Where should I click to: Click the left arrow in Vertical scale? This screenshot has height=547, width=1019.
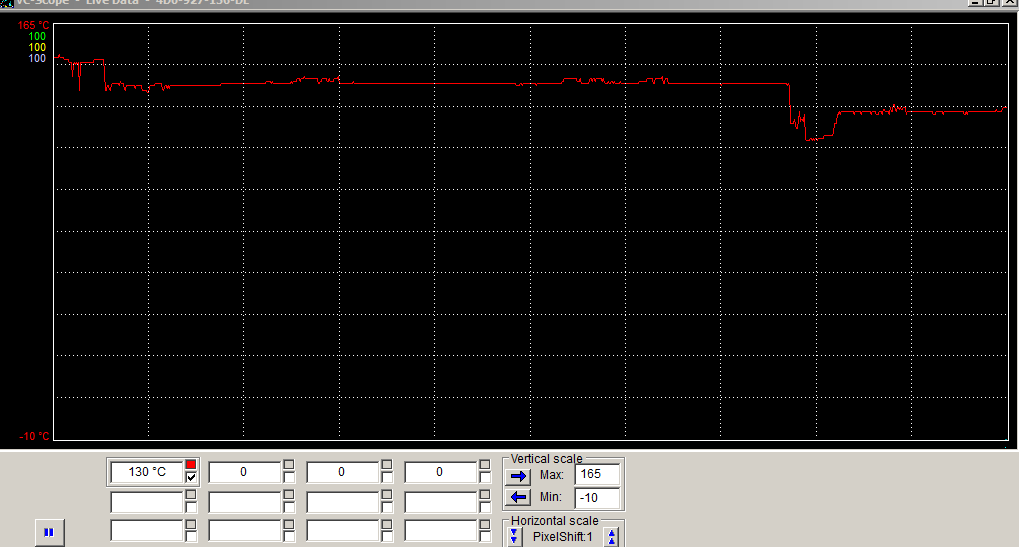click(518, 497)
